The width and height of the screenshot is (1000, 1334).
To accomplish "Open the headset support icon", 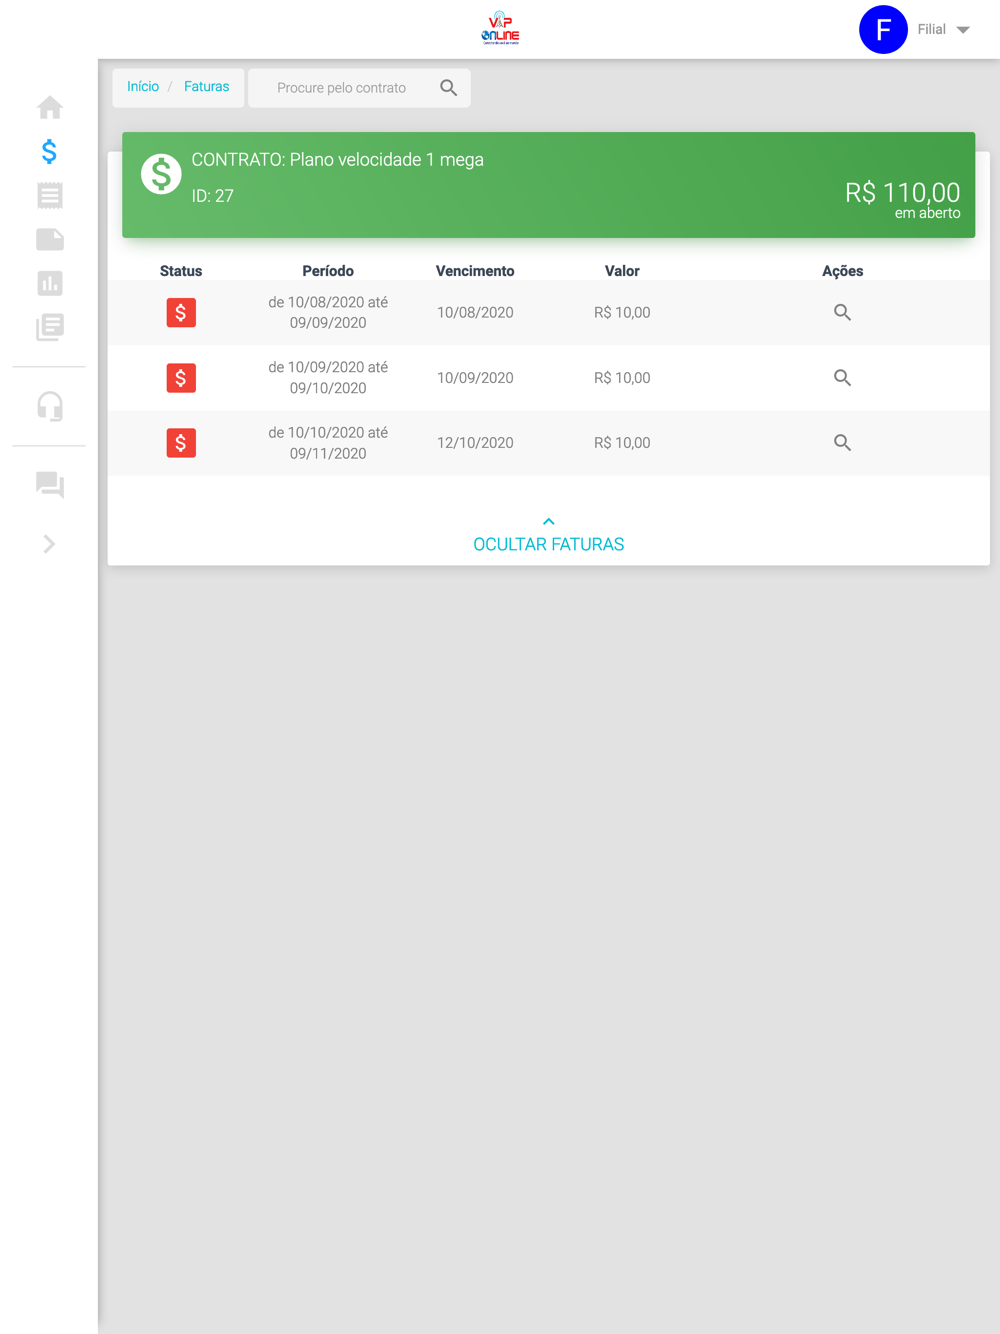I will pos(49,406).
